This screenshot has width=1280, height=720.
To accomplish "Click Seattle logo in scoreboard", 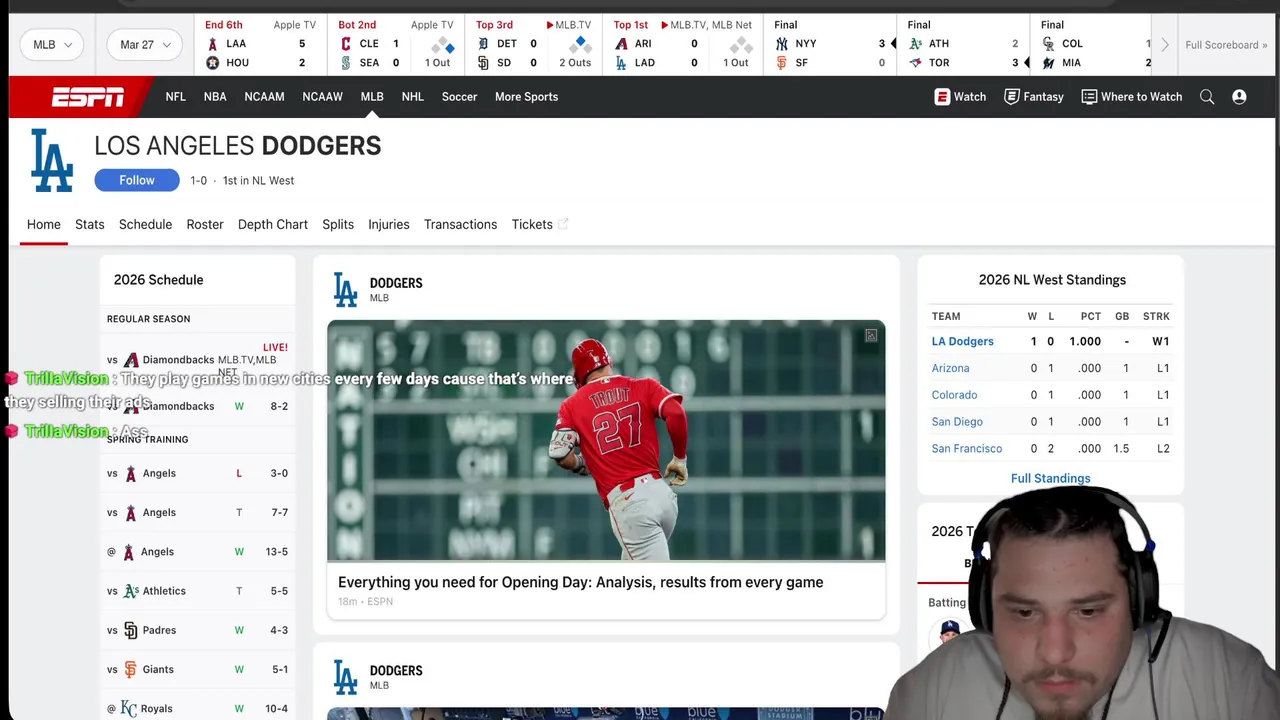I will coord(346,63).
